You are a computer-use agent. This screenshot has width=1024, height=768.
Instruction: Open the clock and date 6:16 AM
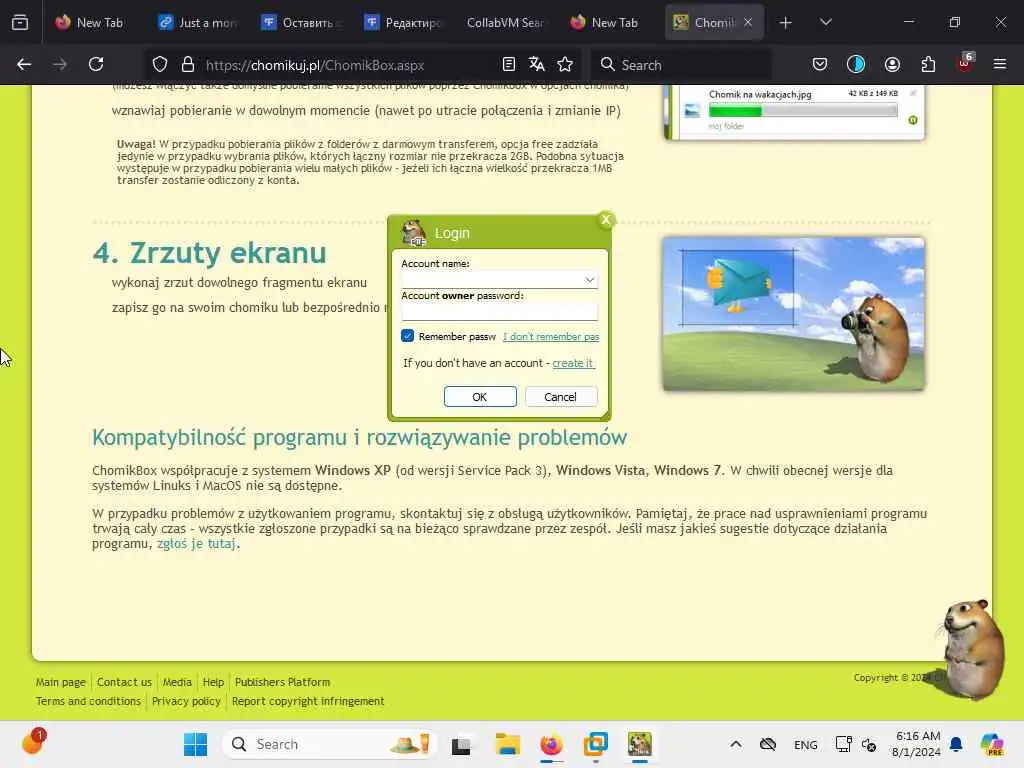(917, 744)
